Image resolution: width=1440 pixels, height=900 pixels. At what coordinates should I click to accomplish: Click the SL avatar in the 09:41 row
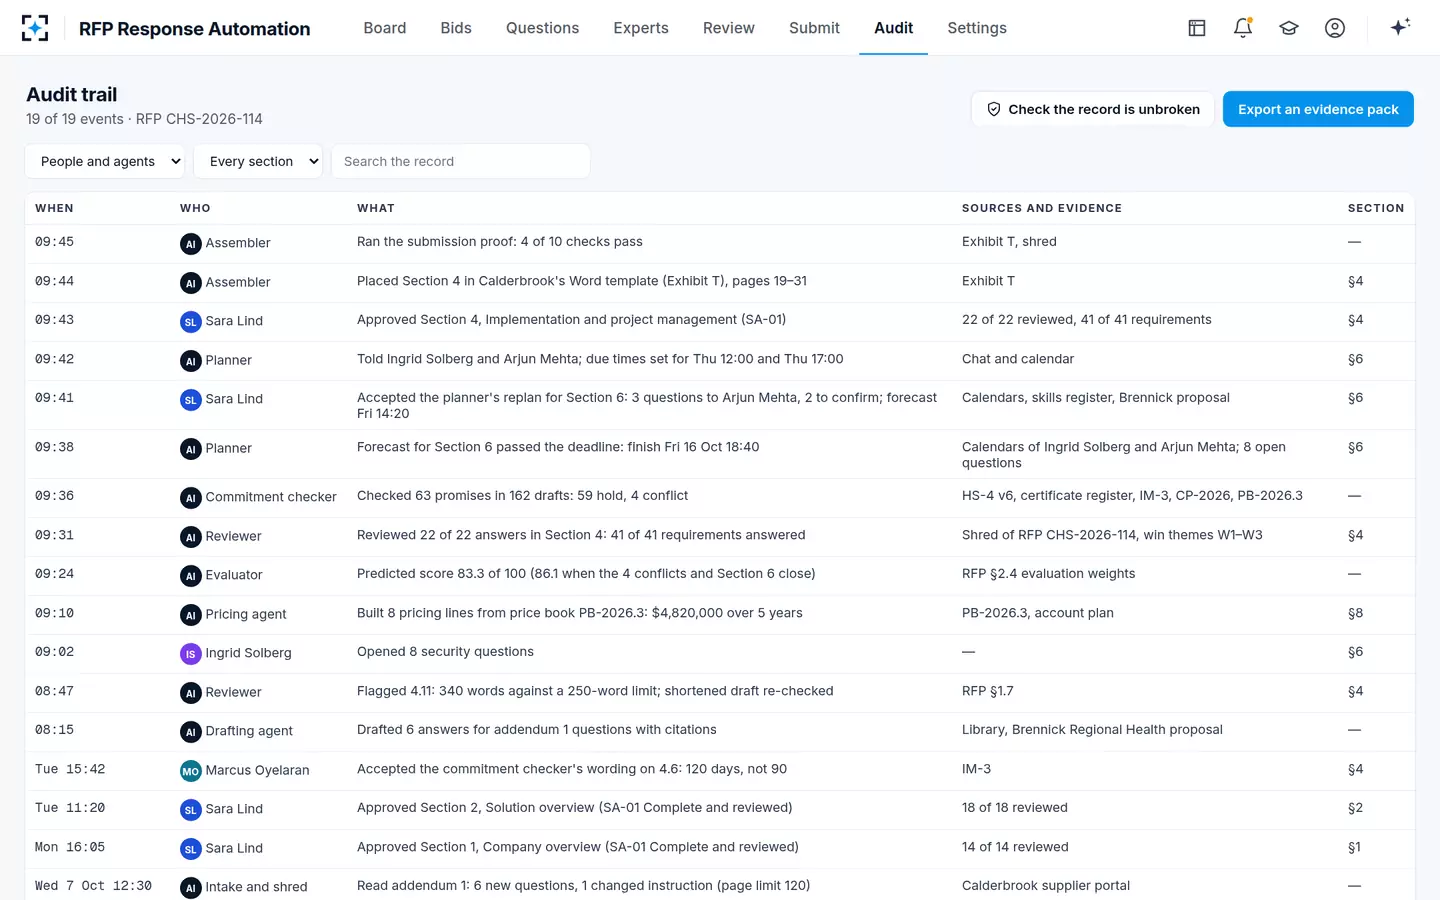click(x=190, y=399)
